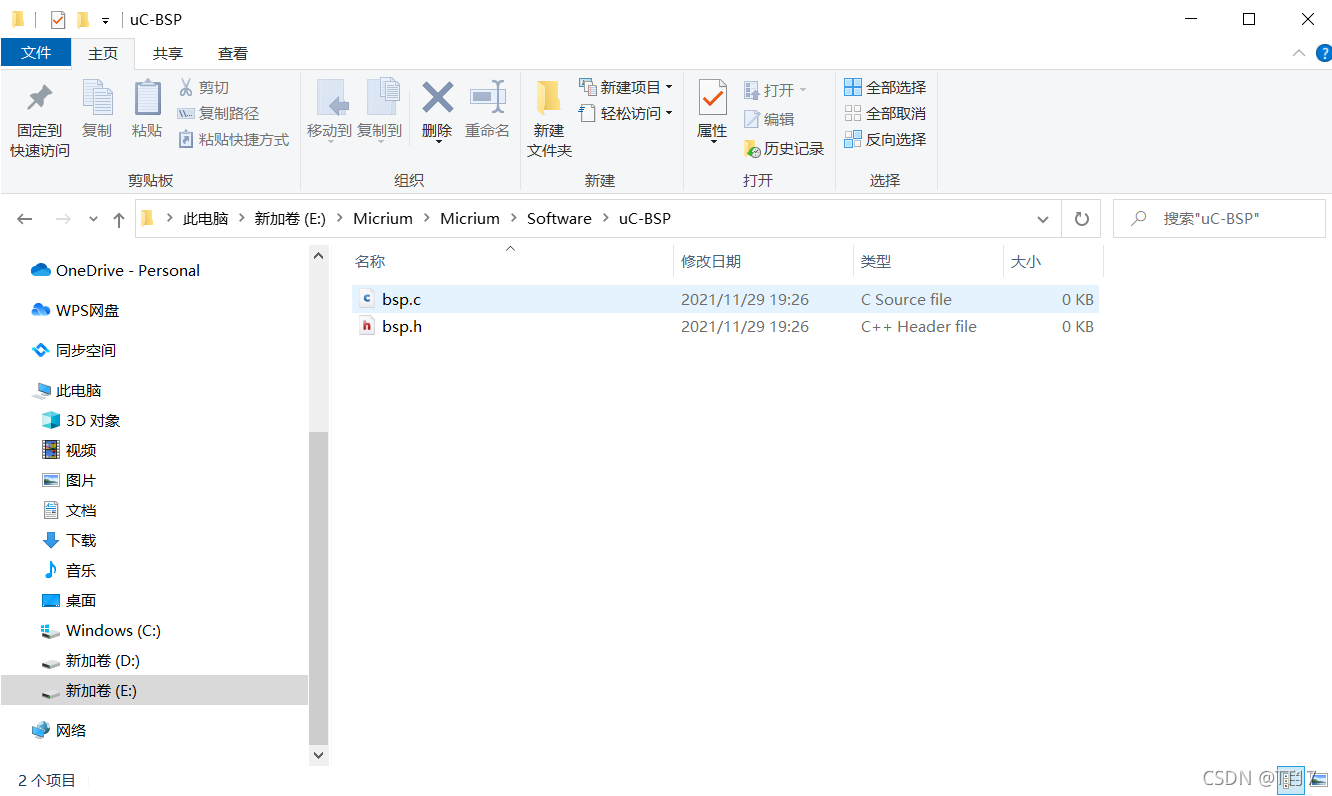Click Software breadcrumb segment
Screen dimensions: 1332x796
pos(559,219)
